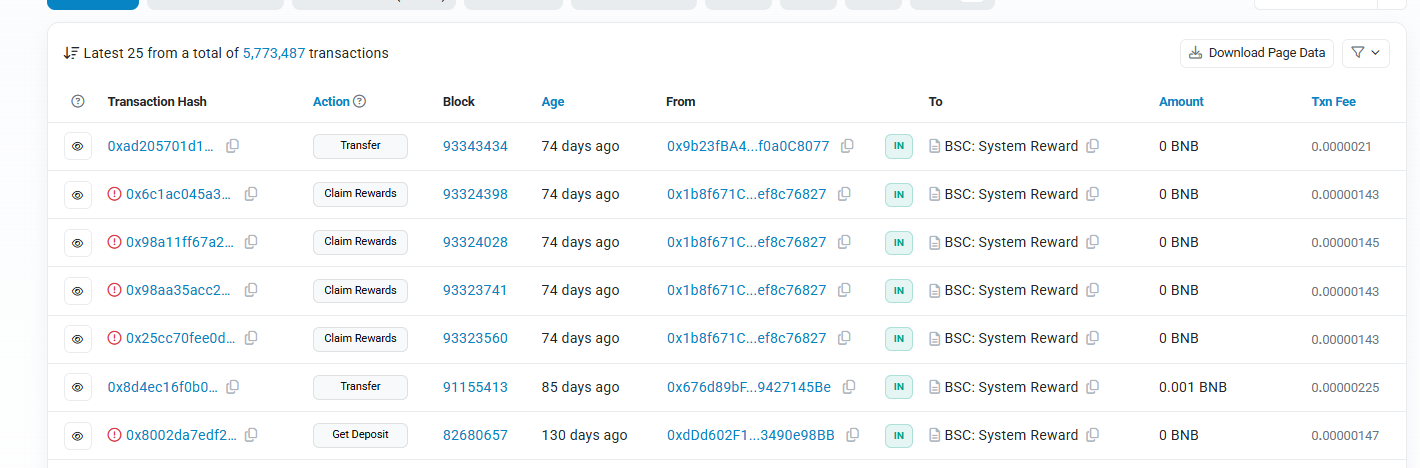Copy To address in block 91155413 row
The image size is (1420, 468).
click(x=1093, y=387)
